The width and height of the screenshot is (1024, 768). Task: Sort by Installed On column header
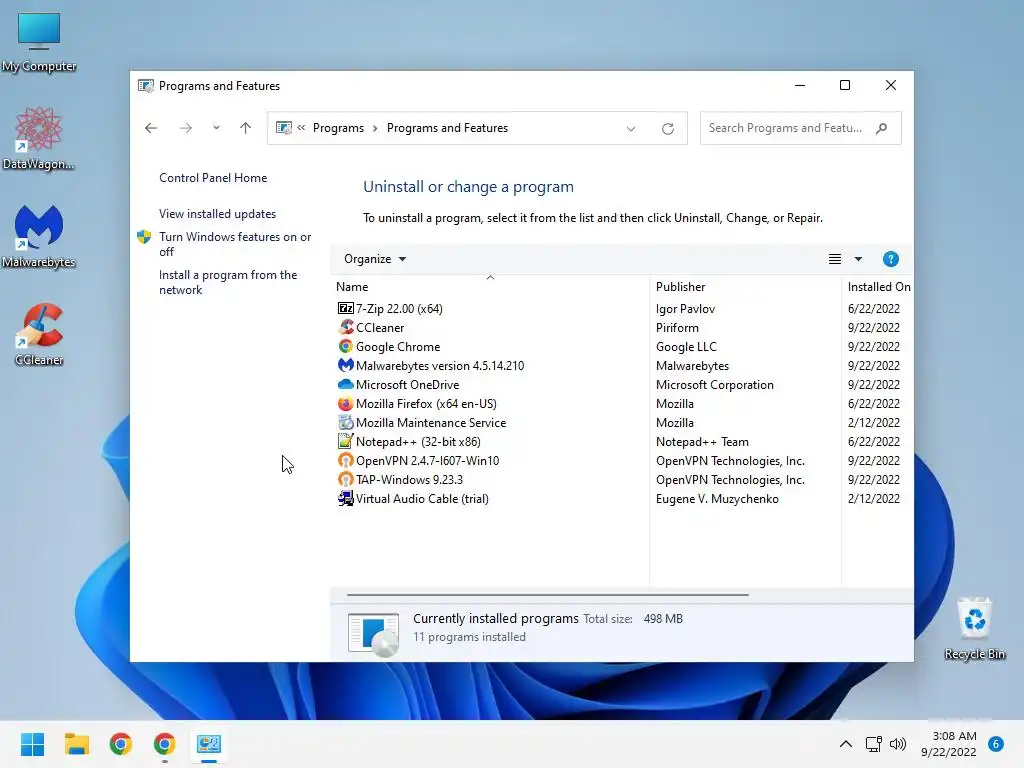point(878,287)
